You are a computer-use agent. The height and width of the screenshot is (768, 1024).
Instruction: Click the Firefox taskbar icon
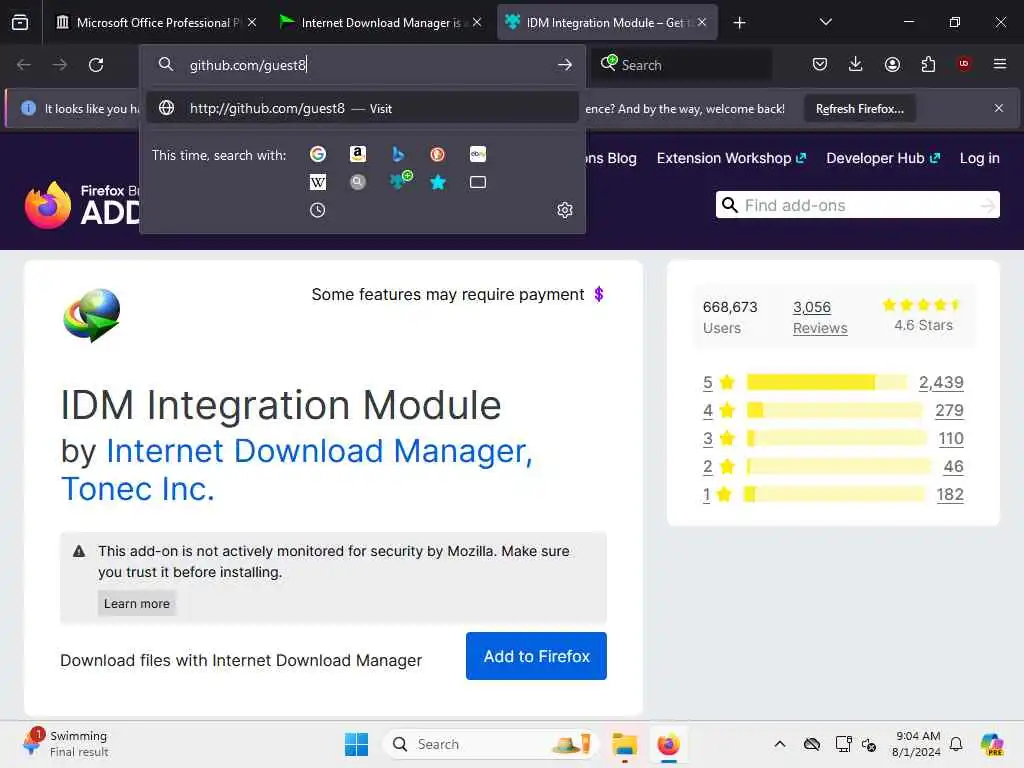[668, 744]
